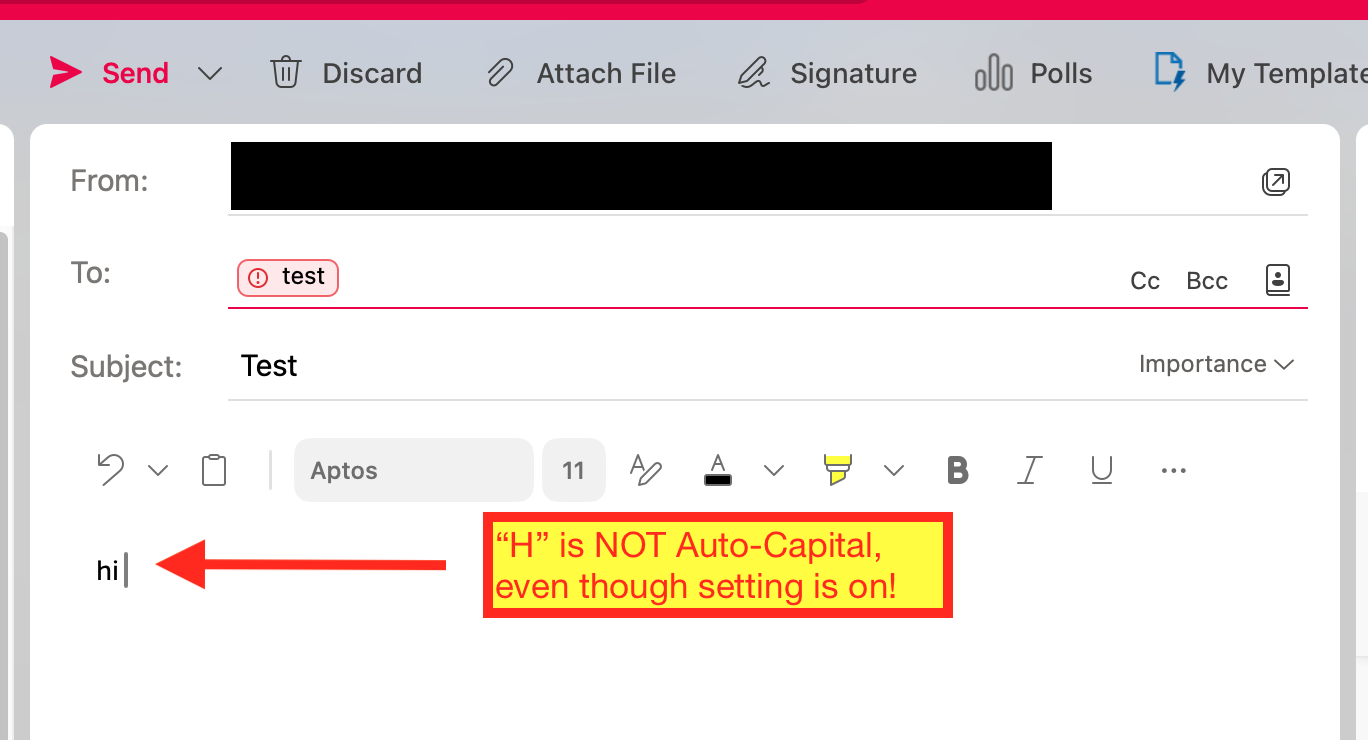Open the undo history dropdown arrow

(x=158, y=470)
